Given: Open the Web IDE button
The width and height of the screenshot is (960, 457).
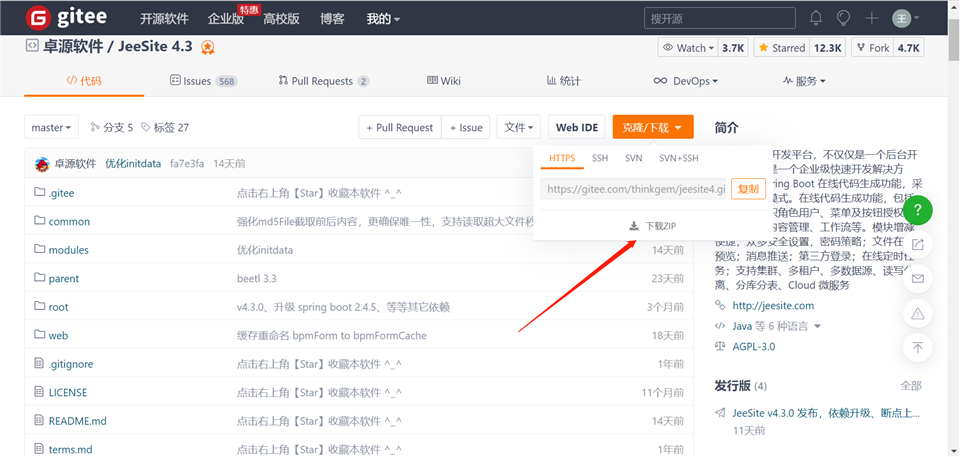Looking at the screenshot, I should (x=577, y=127).
